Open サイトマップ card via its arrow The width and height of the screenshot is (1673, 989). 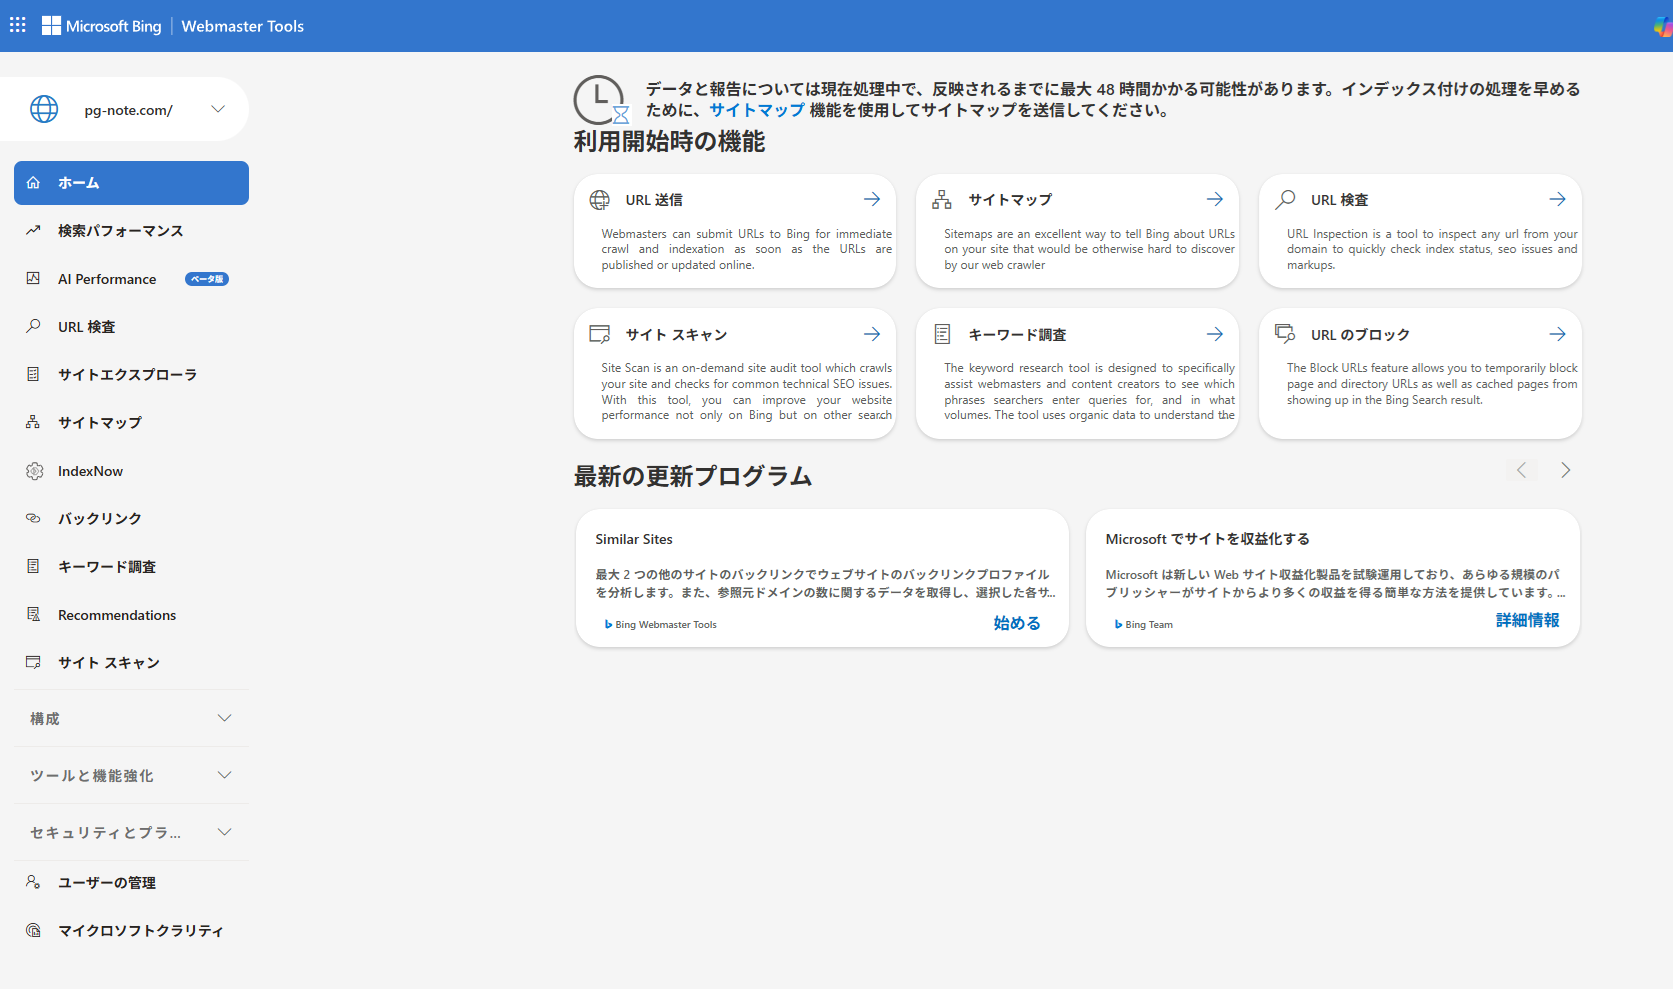[x=1215, y=199]
